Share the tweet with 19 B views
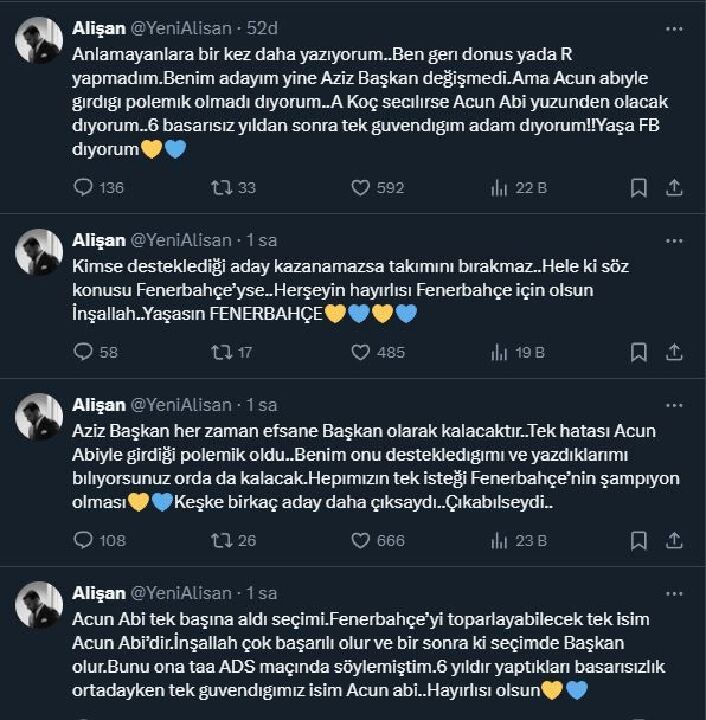The image size is (706, 720). click(674, 352)
